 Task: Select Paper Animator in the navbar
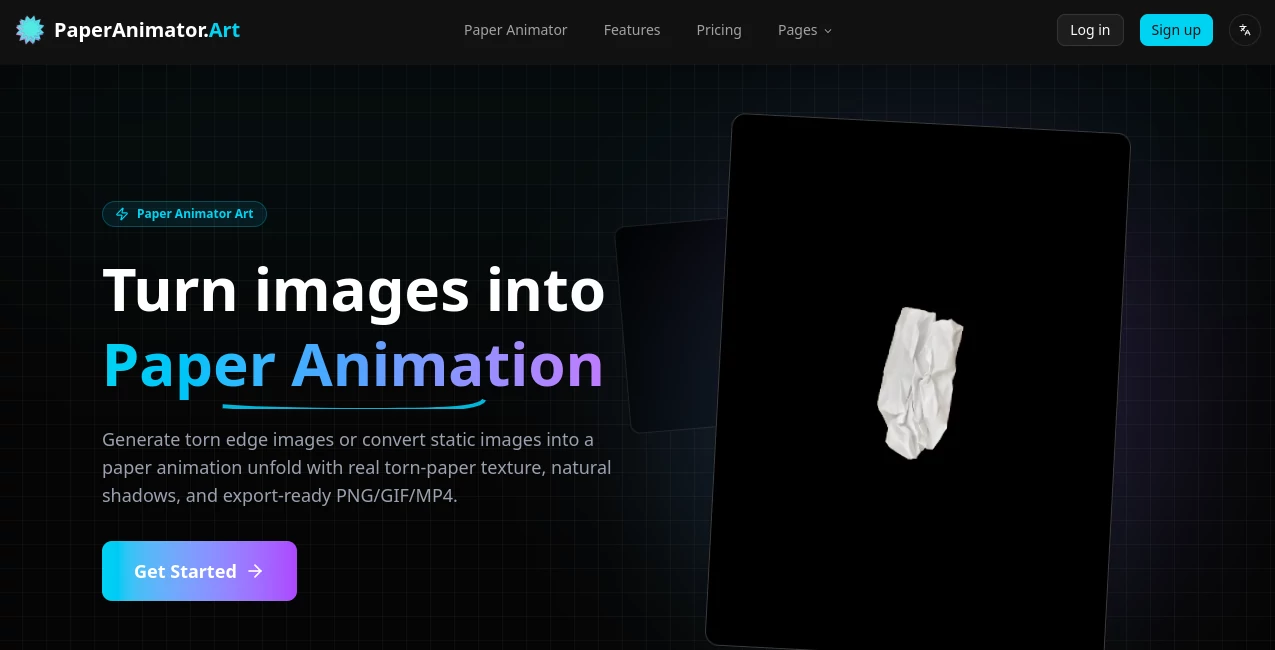[515, 30]
